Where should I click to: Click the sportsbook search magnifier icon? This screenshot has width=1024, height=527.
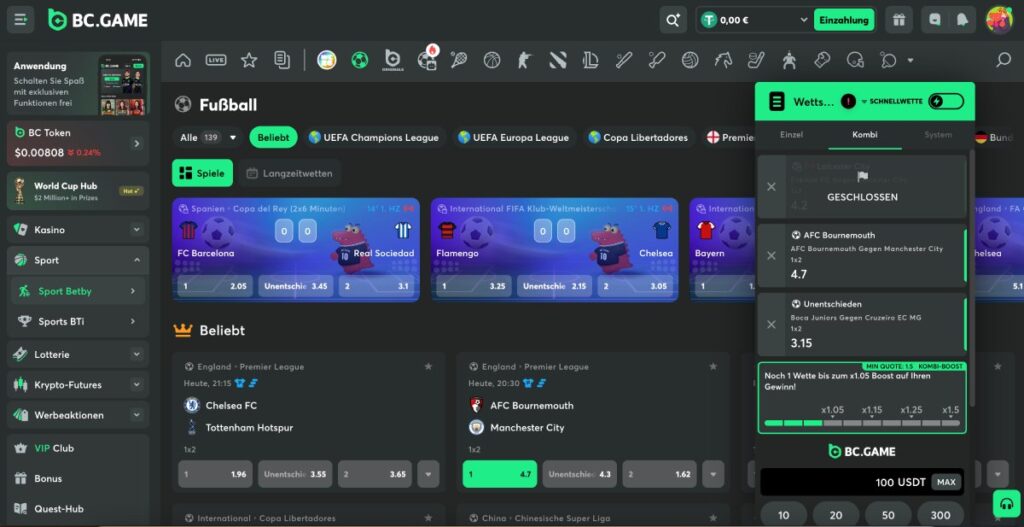click(x=1003, y=60)
